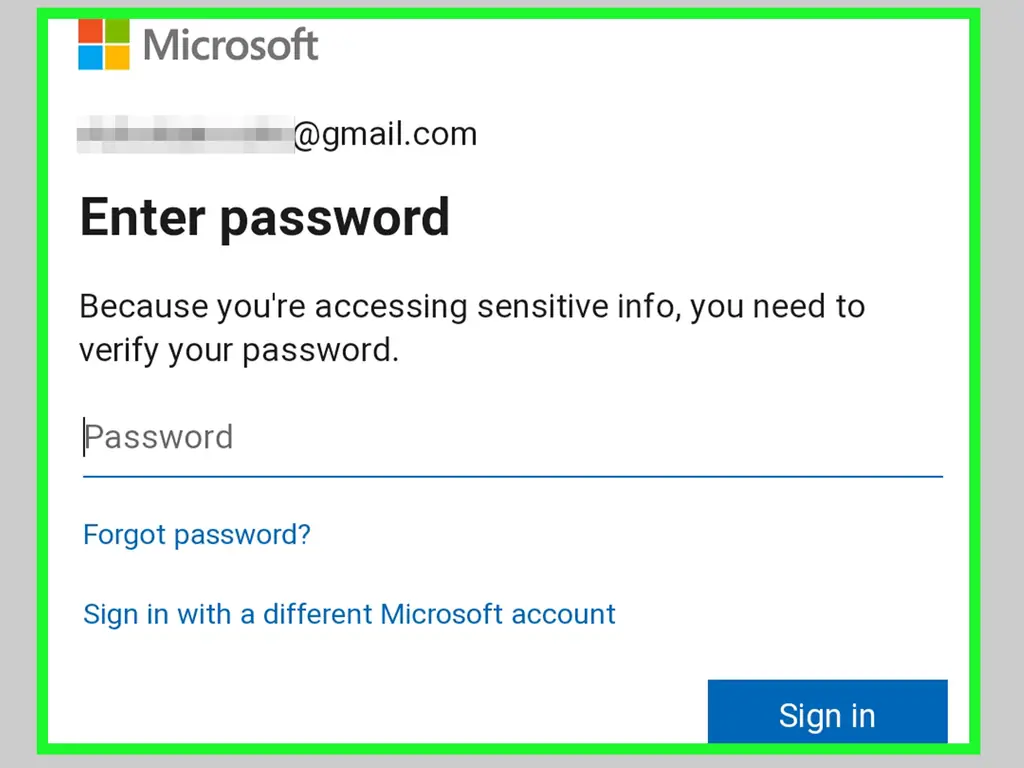Focus the Password input field
Screen dimensions: 1024x768
(x=513, y=438)
